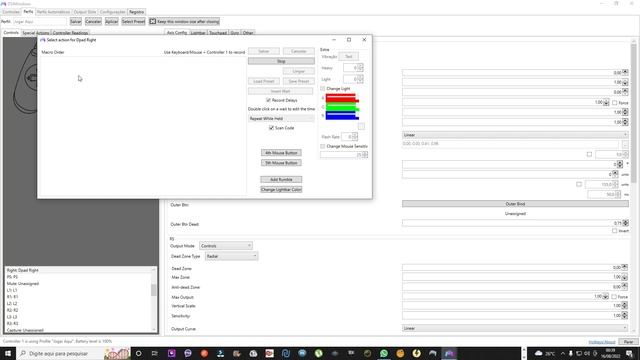Switch to Special Actions sub-tab

[x=36, y=33]
